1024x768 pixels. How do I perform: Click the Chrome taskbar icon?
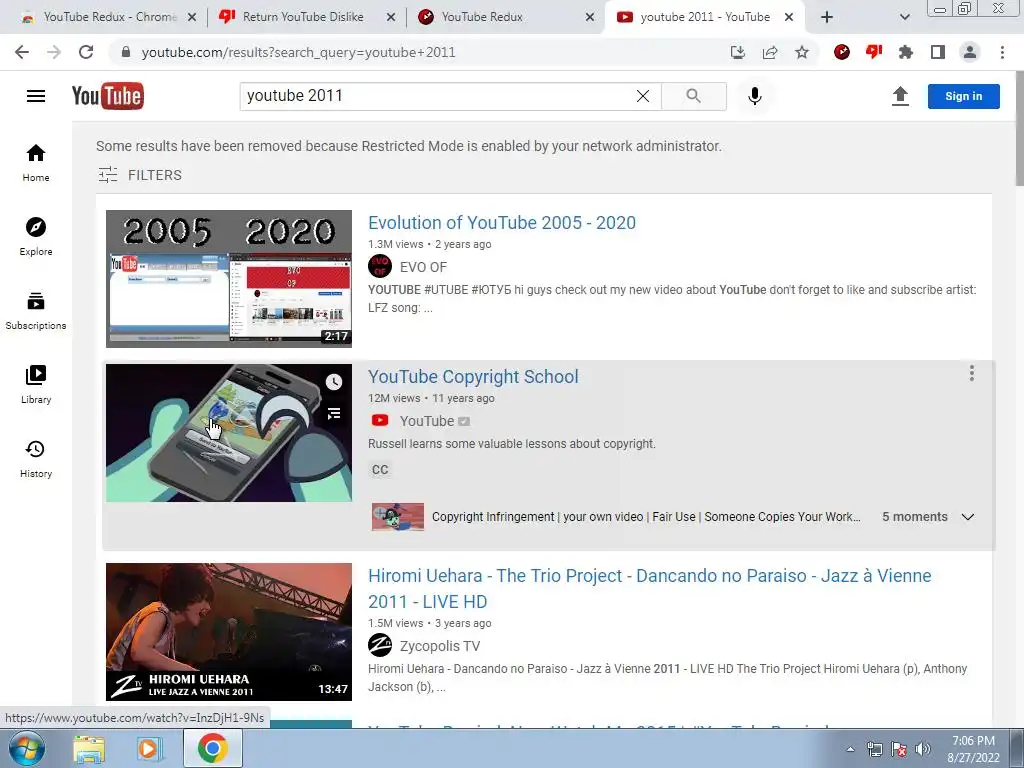tap(212, 748)
